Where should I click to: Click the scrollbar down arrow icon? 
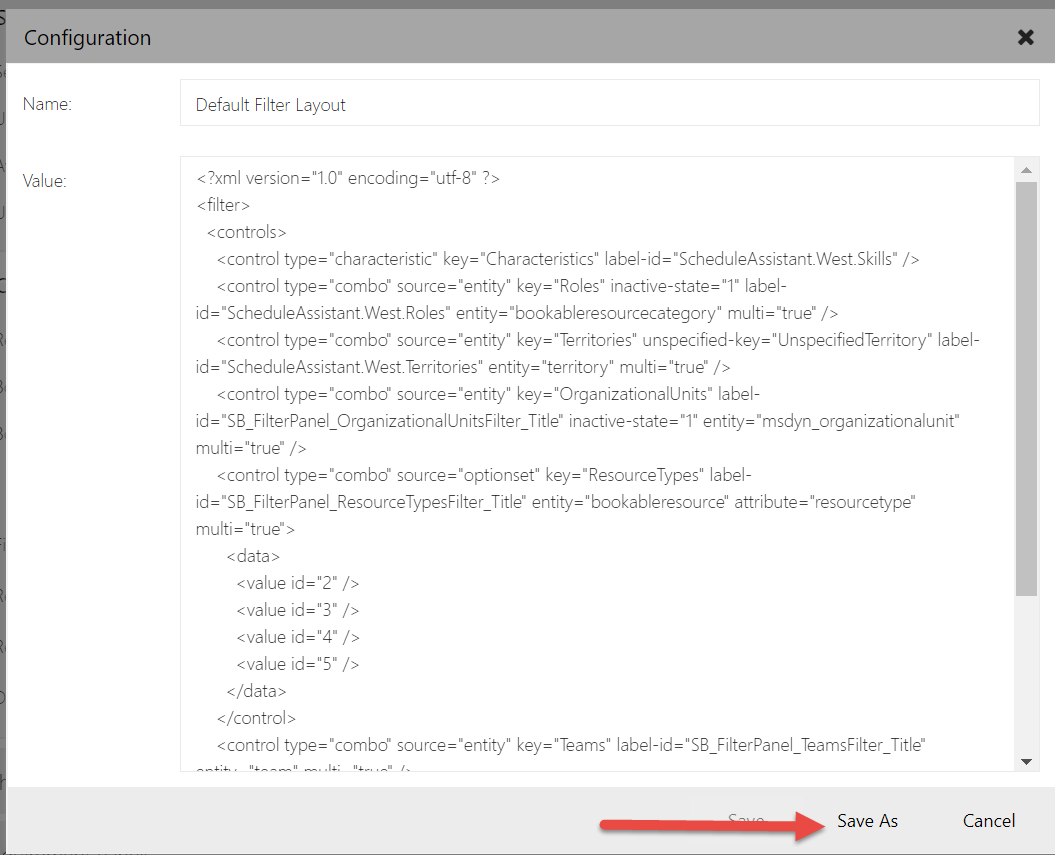1027,759
